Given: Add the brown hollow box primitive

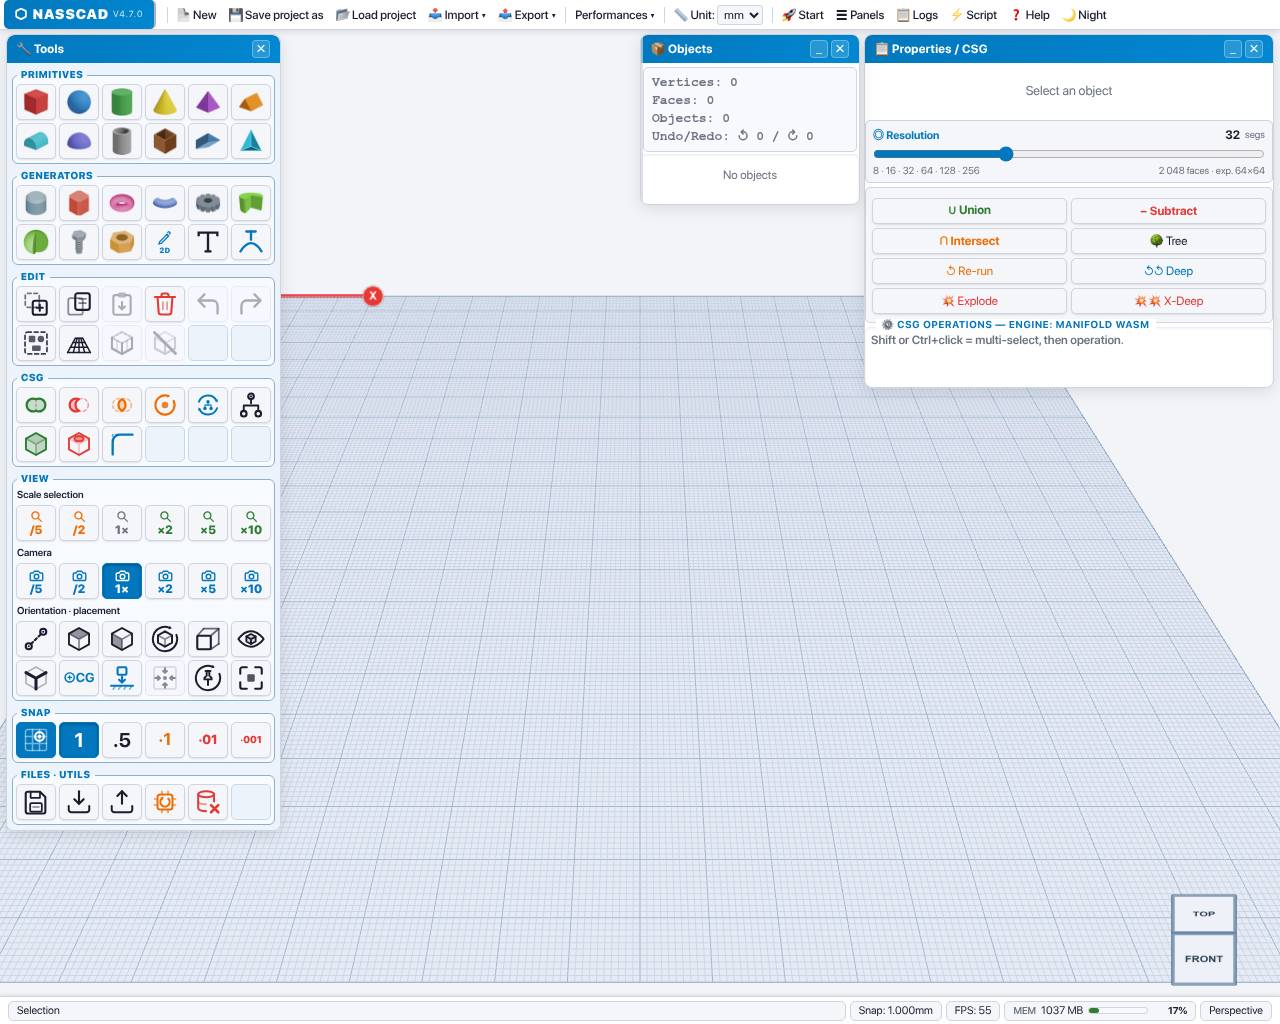Looking at the screenshot, I should click(x=165, y=141).
